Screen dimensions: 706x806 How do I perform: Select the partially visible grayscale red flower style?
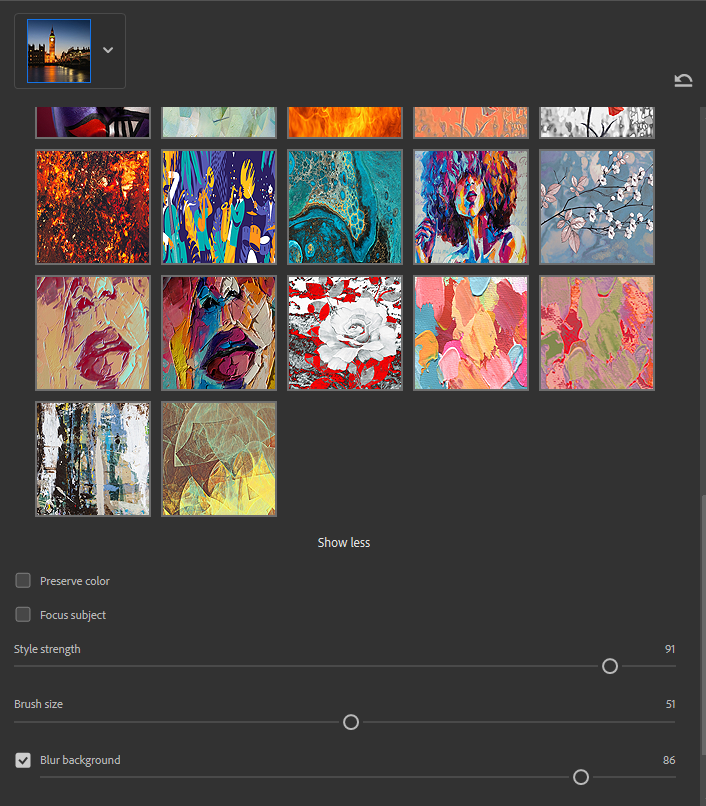pos(597,122)
